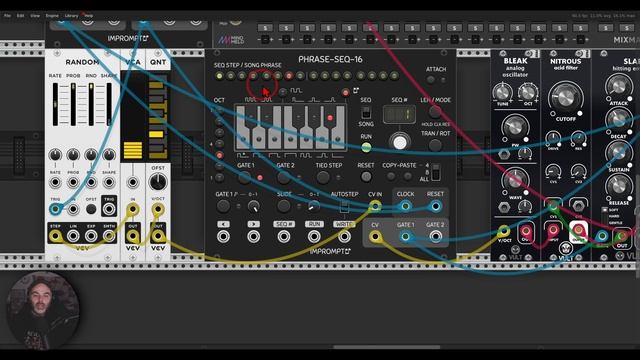Click the SLIDE button on Phrase-Seq-16
Screen dimensions: 640x360
pyautogui.click(x=284, y=207)
